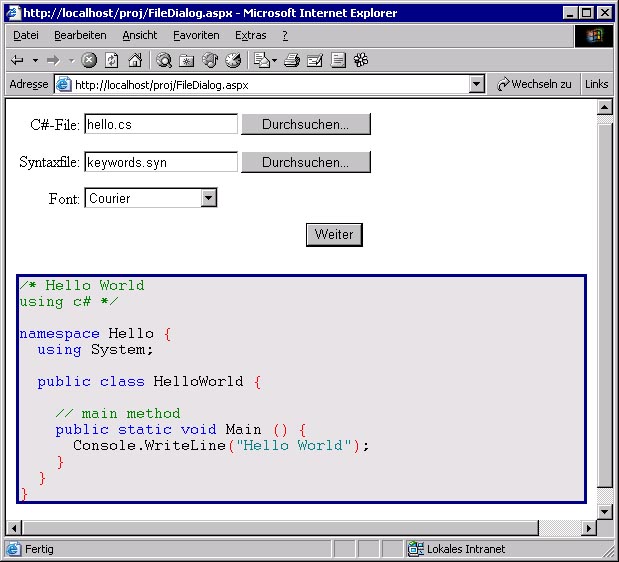Click the 'namespace' keyword in code
619x562 pixels.
pos(60,334)
